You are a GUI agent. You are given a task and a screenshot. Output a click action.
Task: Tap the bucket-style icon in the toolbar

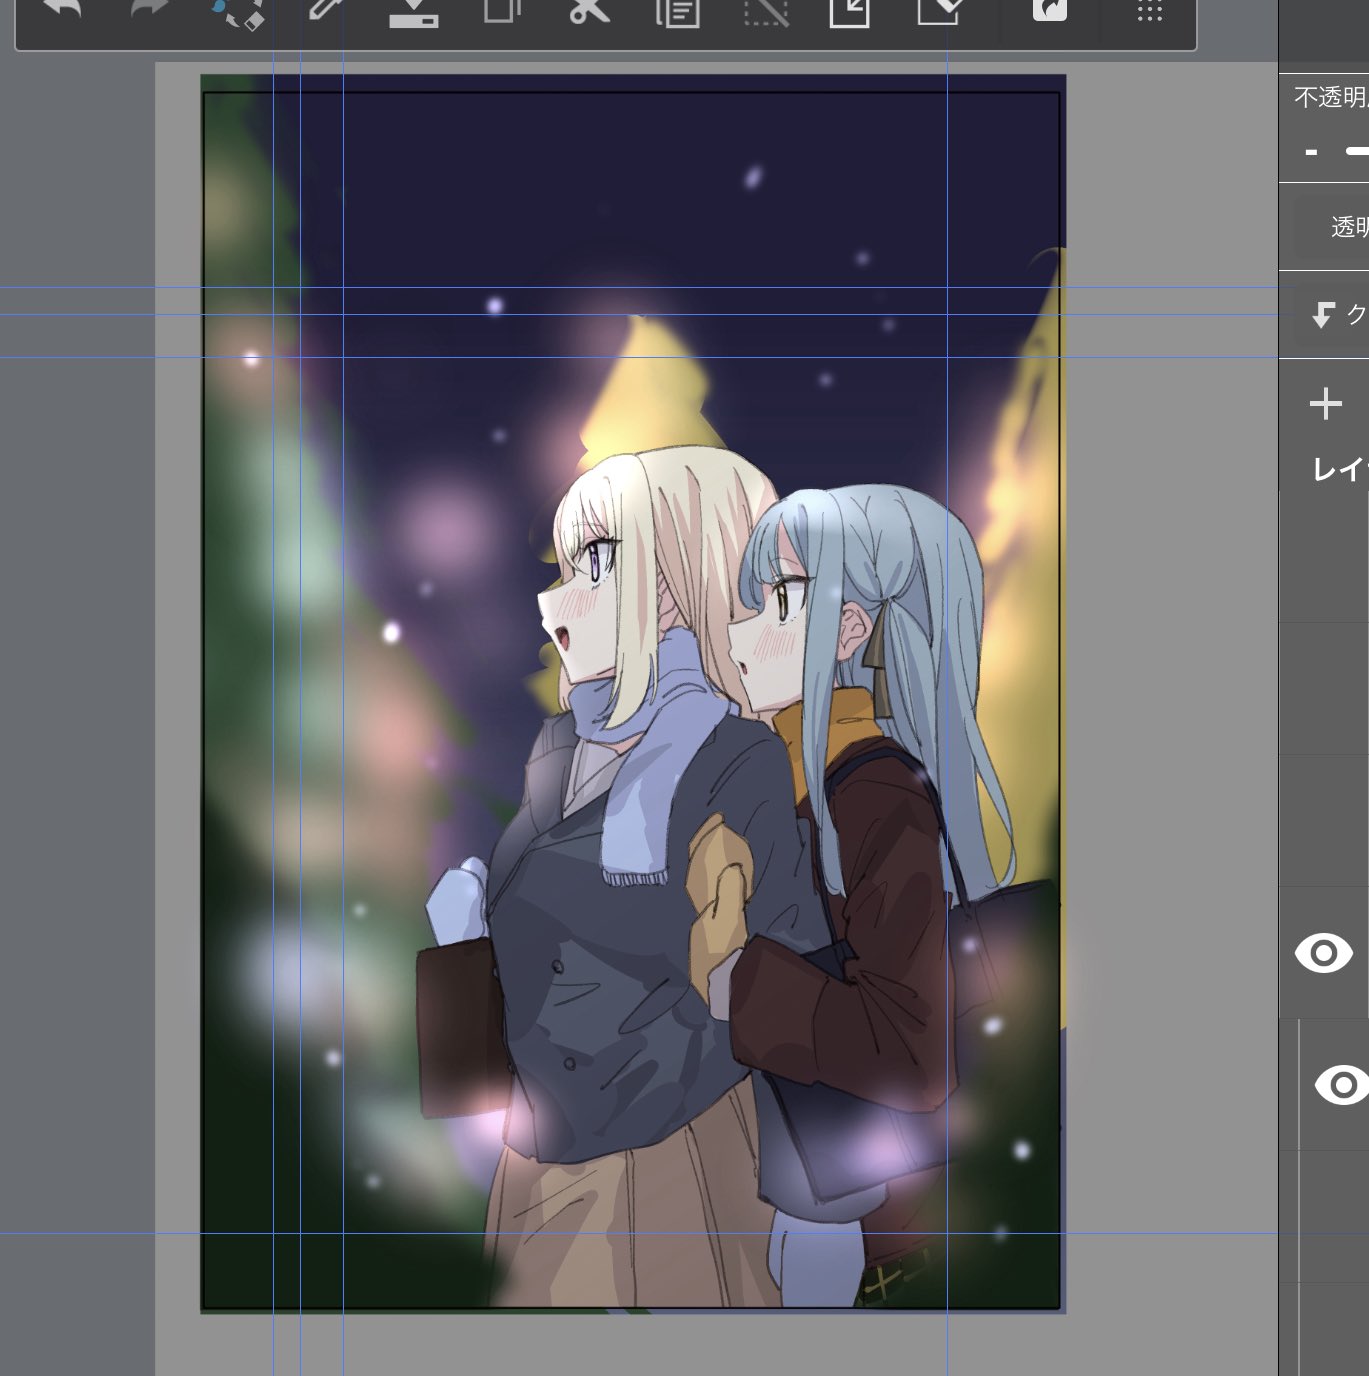[x=414, y=13]
